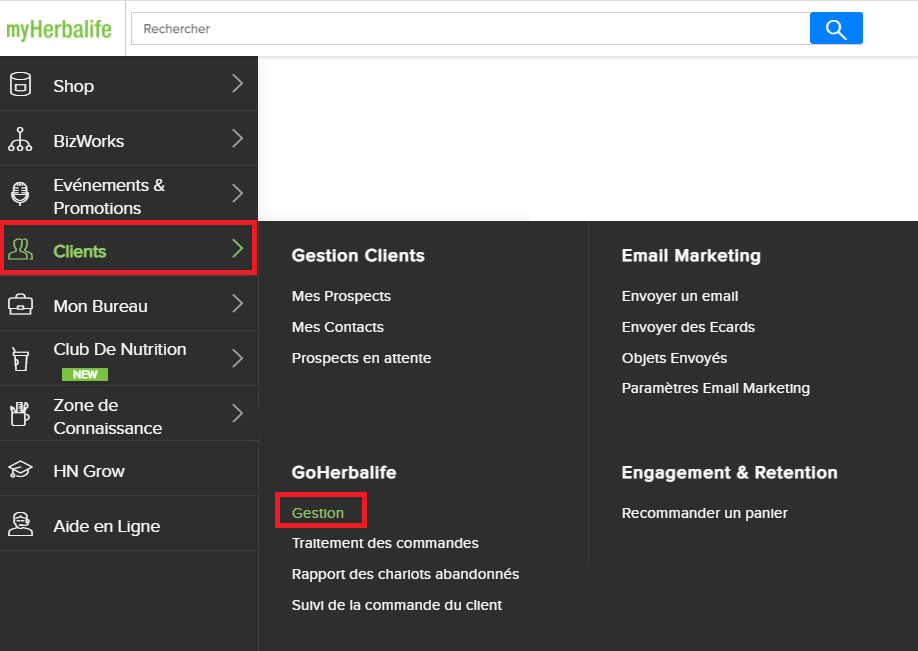Open the BizWorks menu item
Viewport: 918px width, 651px height.
tap(129, 139)
